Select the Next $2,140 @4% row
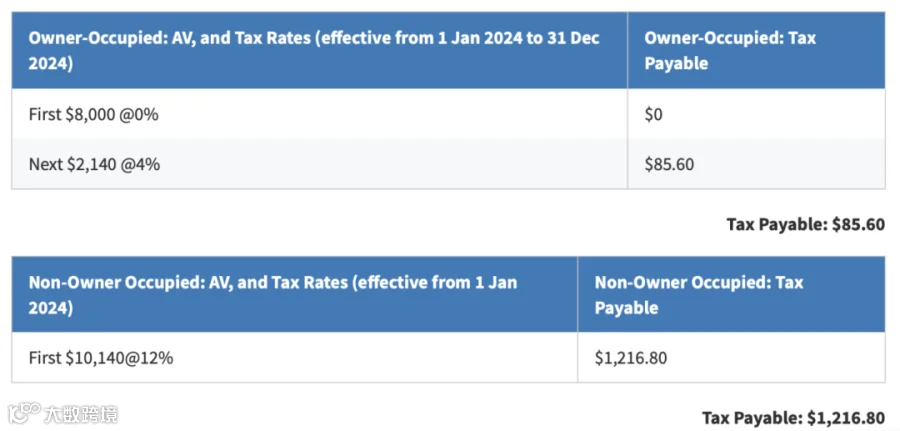 click(448, 164)
